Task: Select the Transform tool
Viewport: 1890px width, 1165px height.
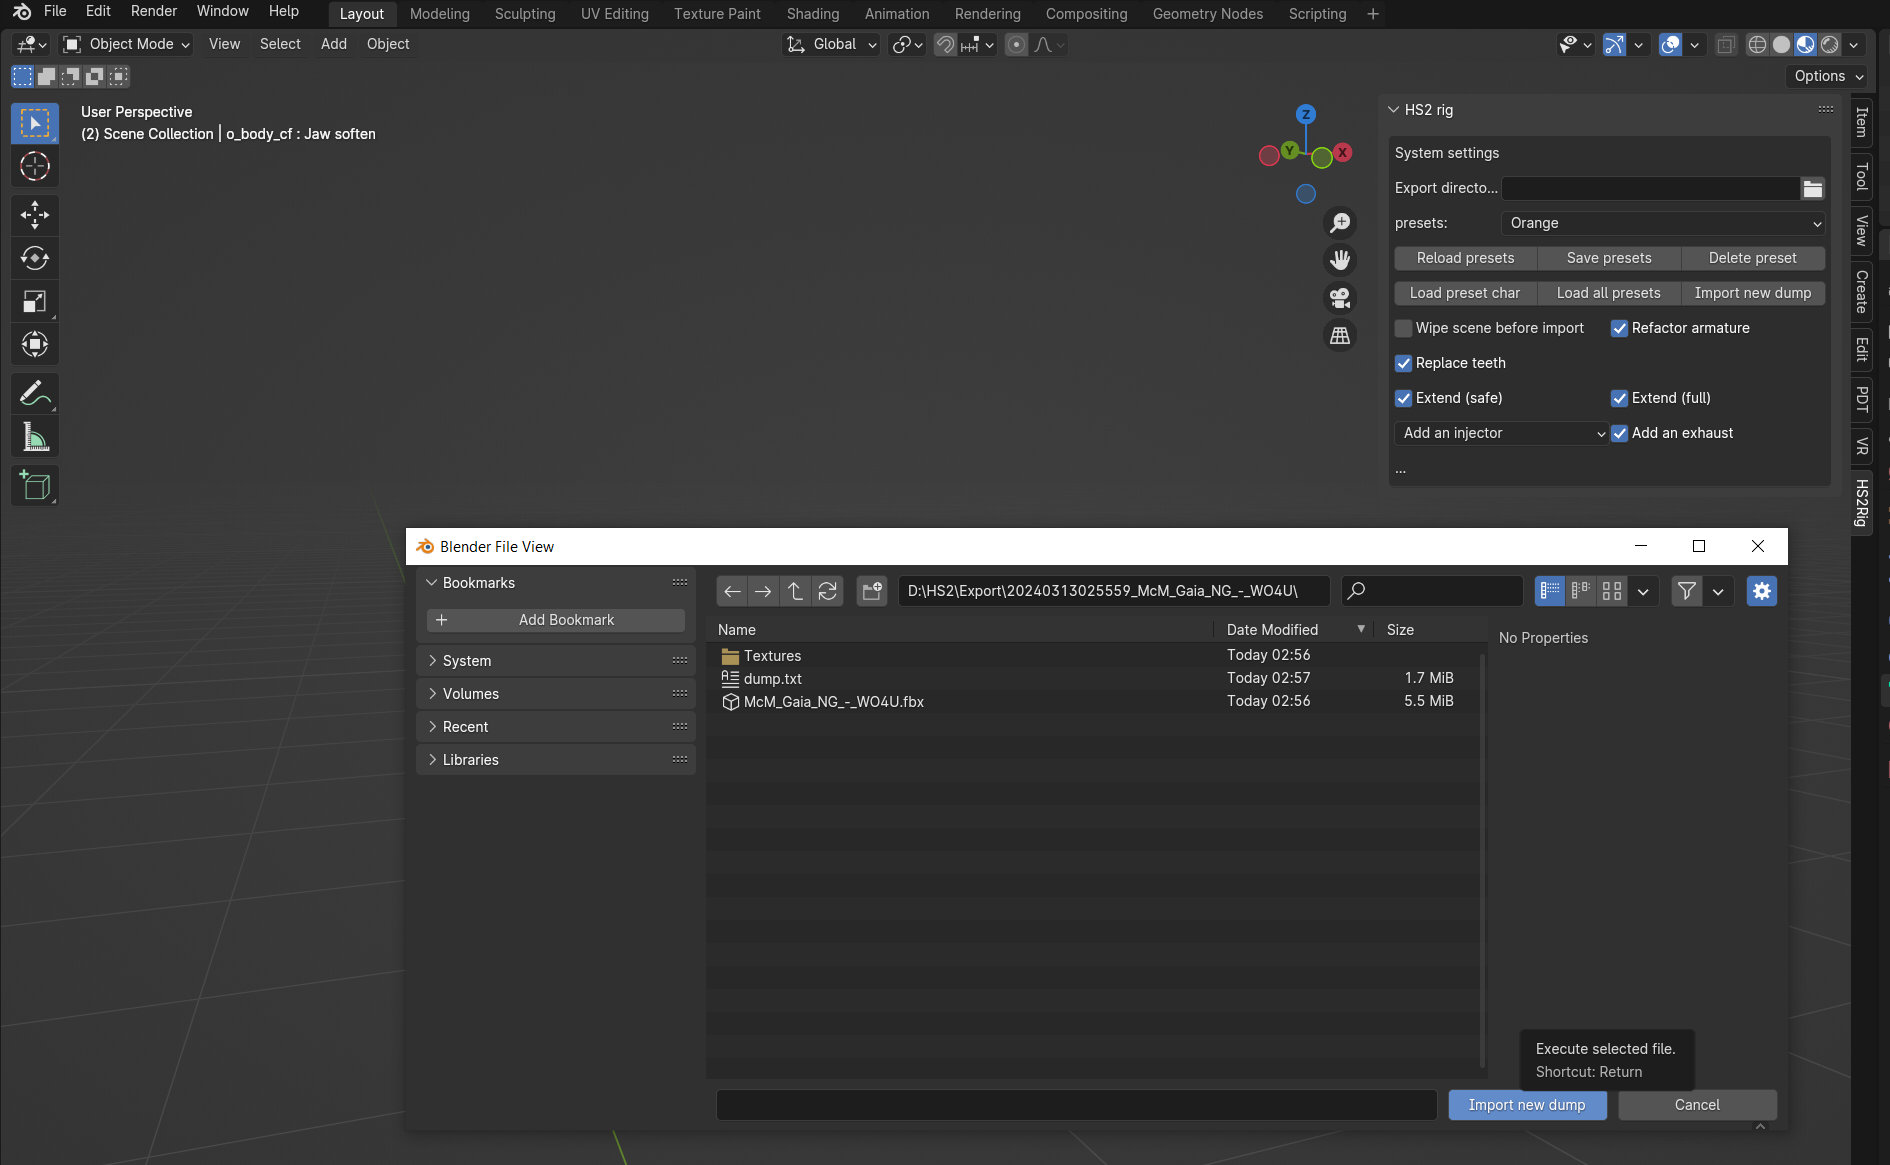Action: pyautogui.click(x=35, y=344)
